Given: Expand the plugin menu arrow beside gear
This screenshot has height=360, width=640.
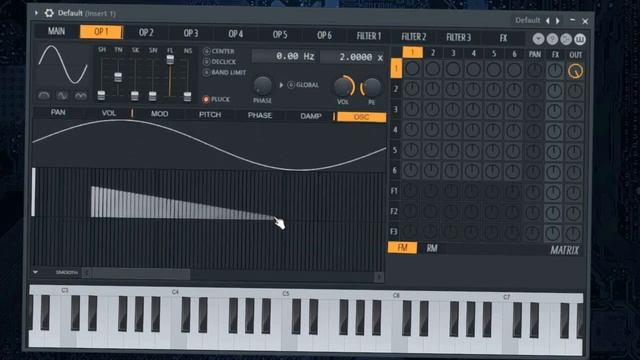Looking at the screenshot, I should click(x=36, y=13).
